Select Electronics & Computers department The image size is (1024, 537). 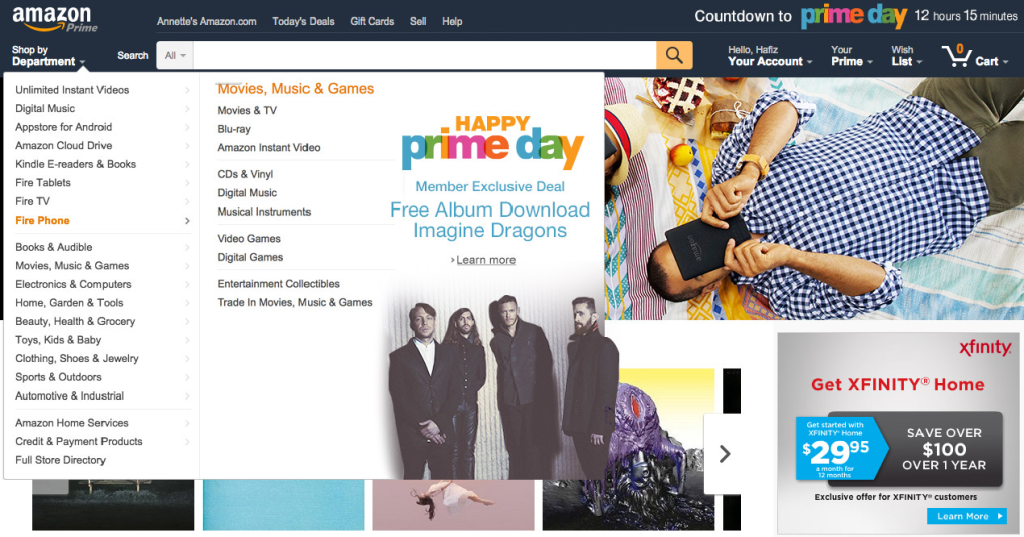tap(73, 284)
